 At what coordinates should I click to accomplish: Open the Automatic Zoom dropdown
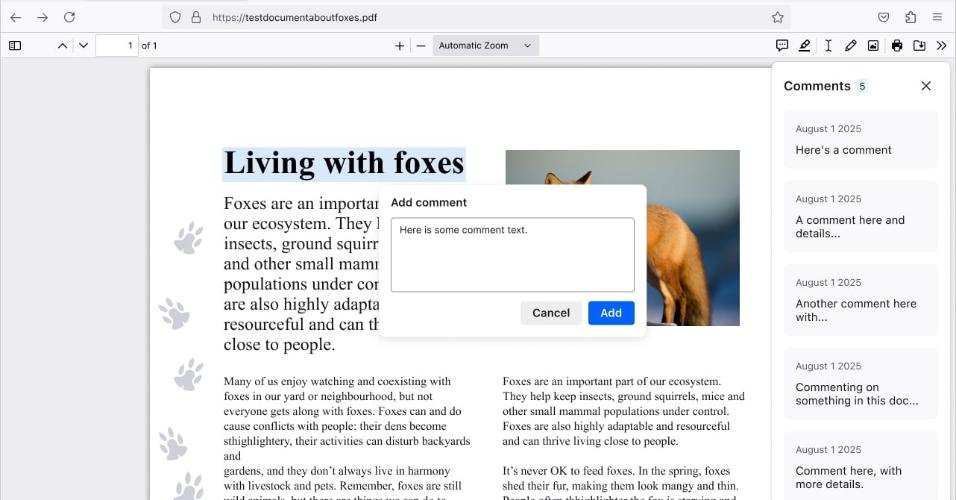(x=486, y=45)
